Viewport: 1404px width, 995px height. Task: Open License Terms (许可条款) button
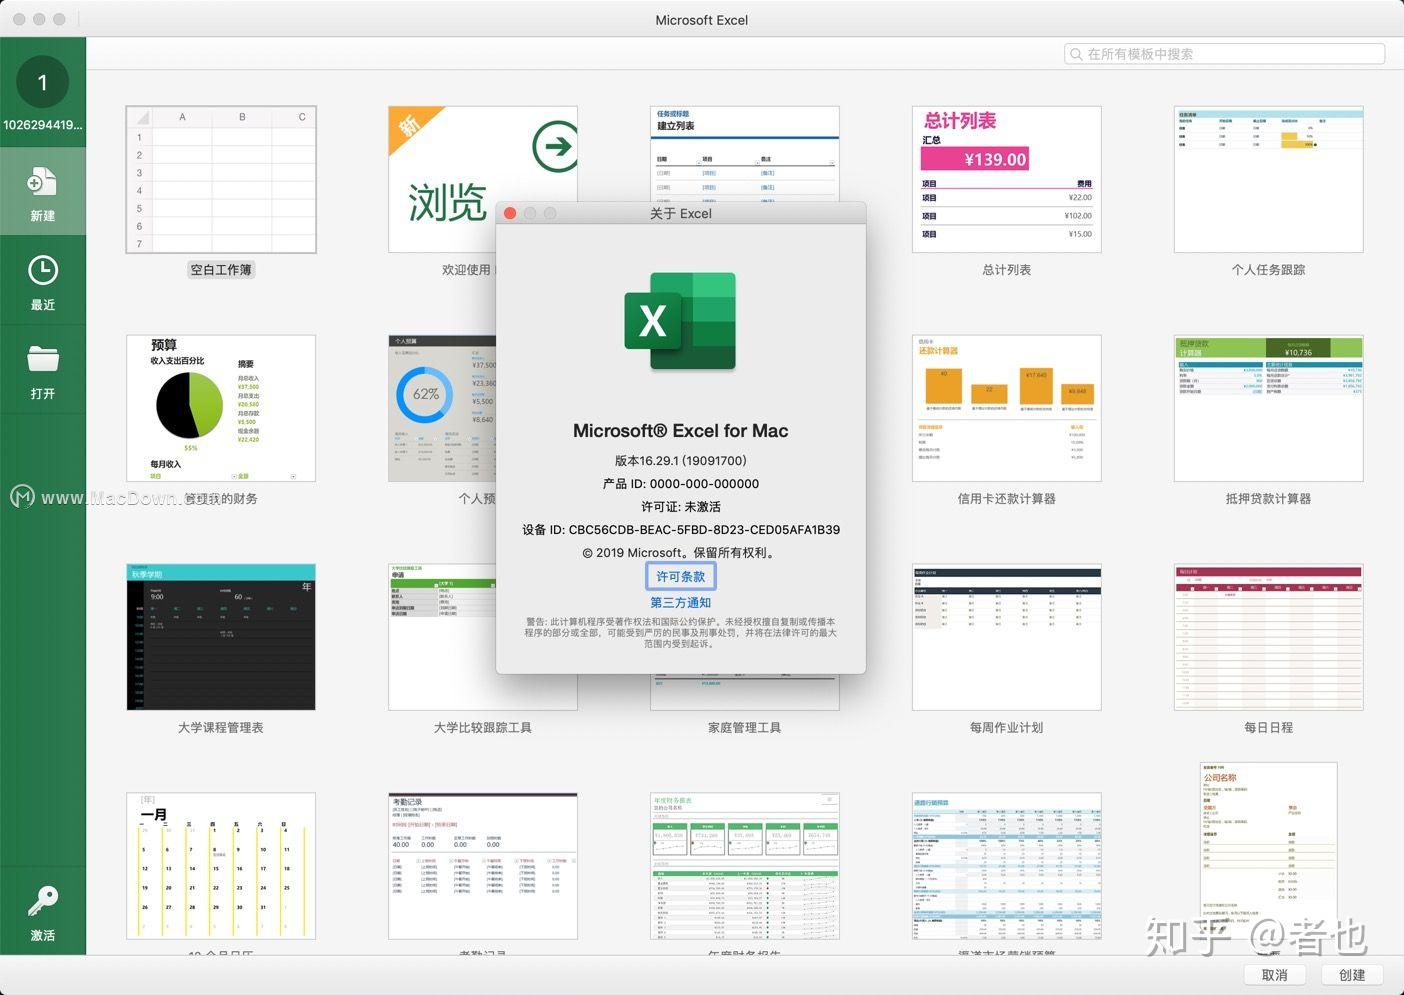tap(681, 576)
